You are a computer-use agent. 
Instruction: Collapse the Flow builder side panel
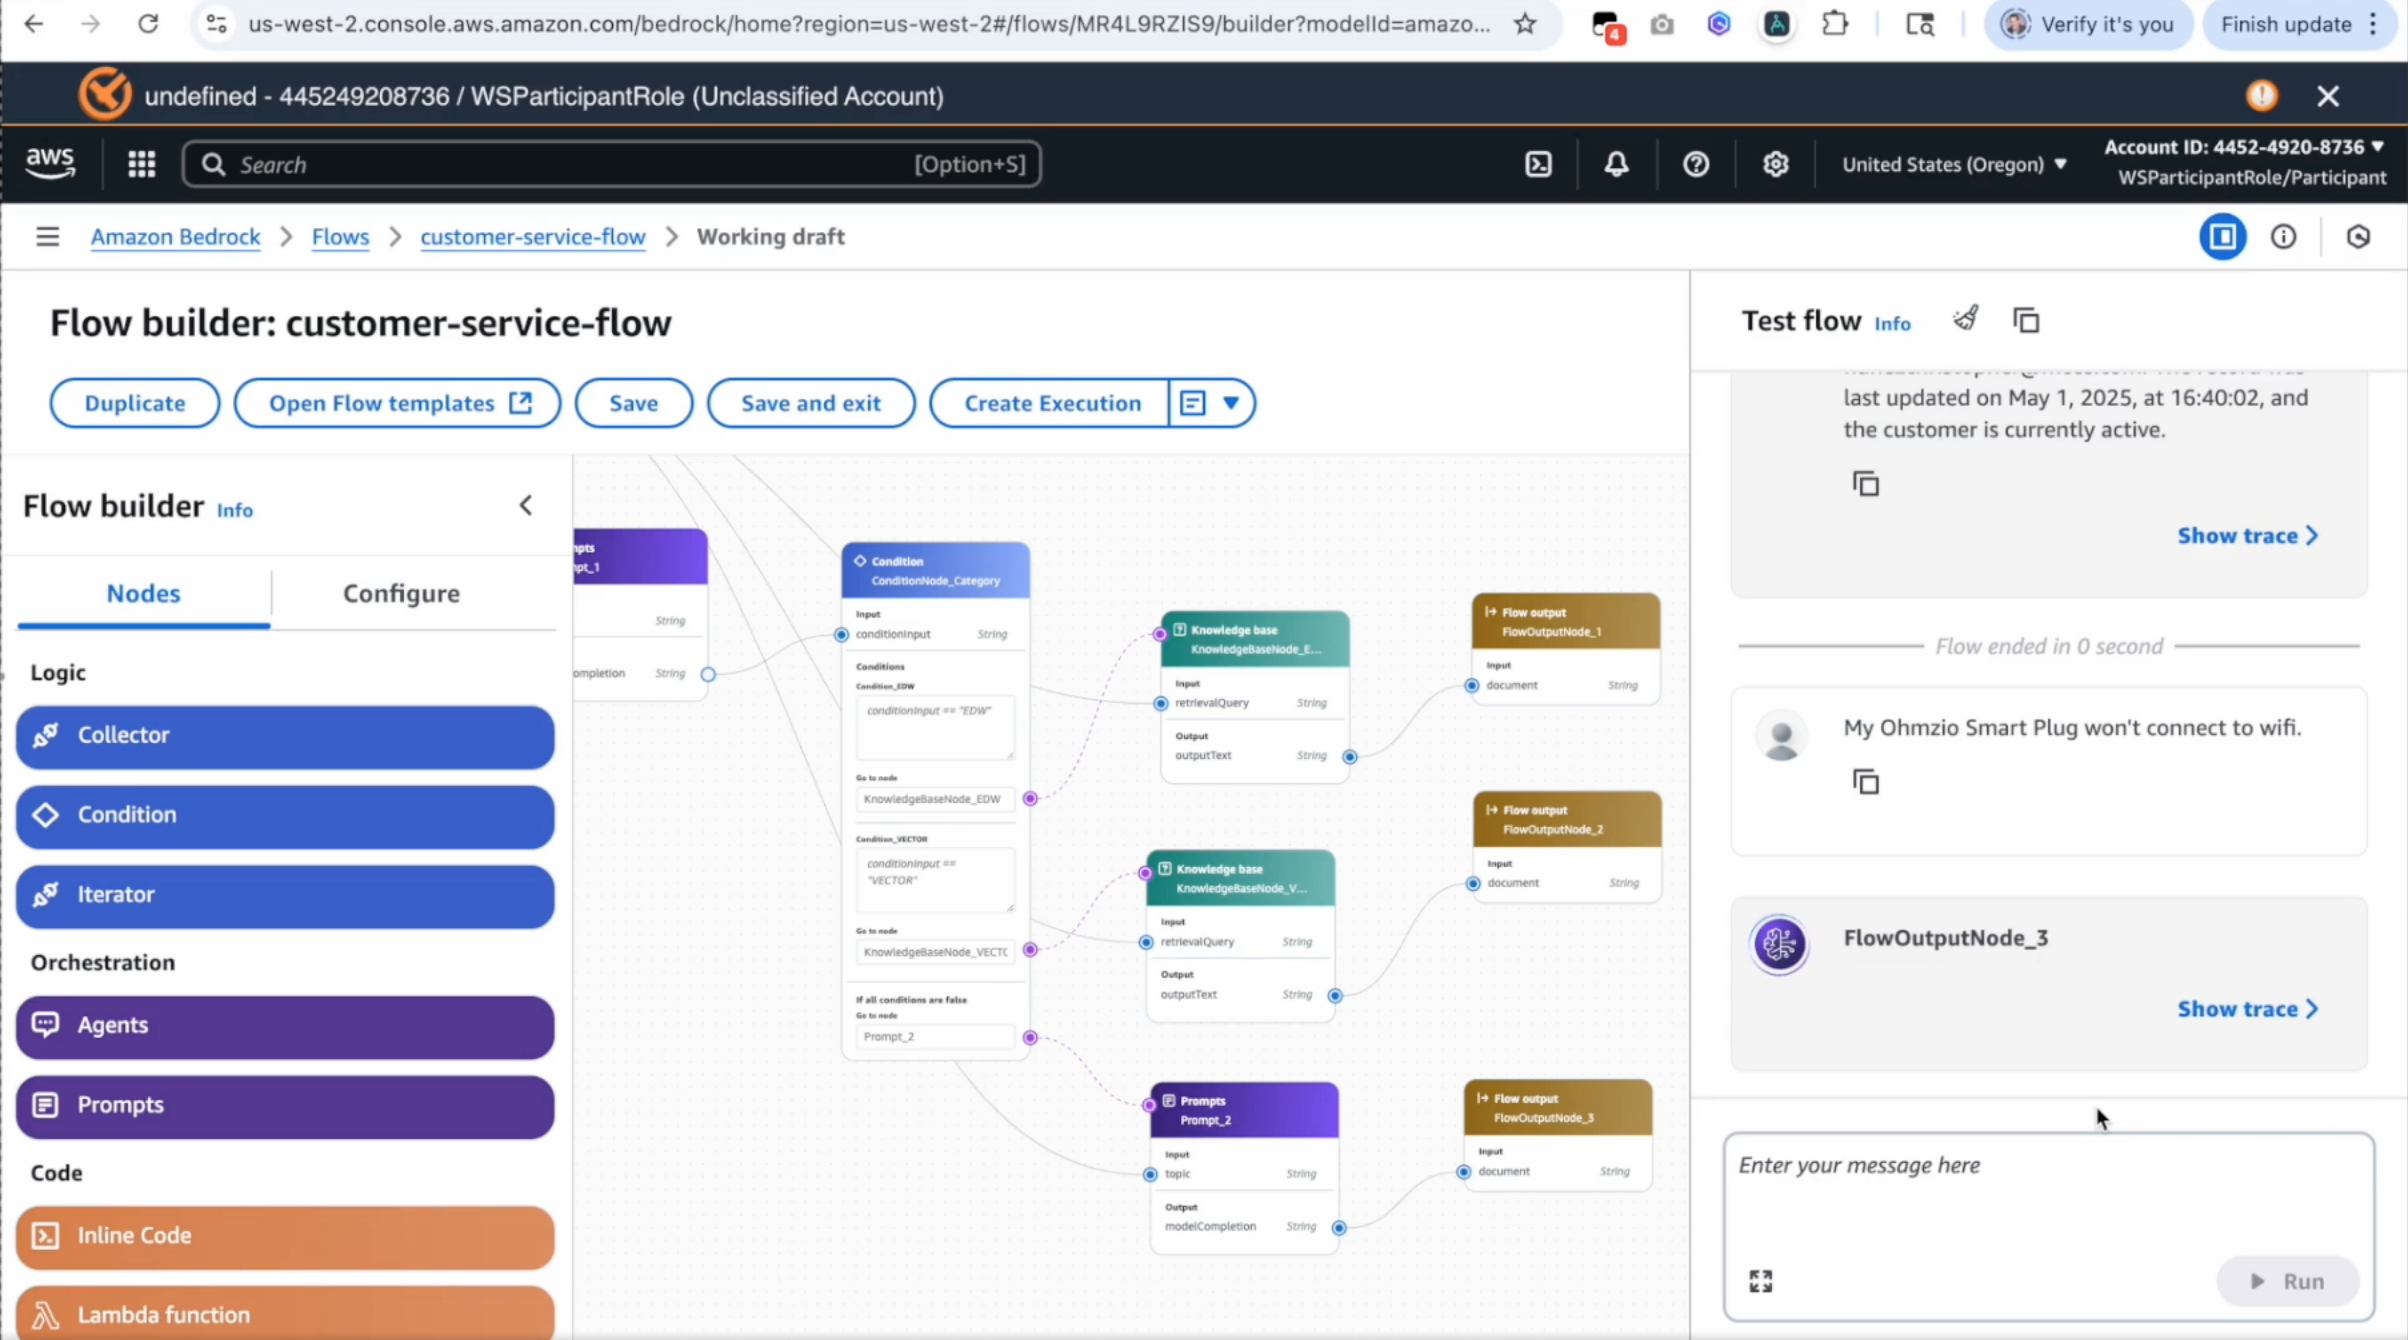(526, 506)
